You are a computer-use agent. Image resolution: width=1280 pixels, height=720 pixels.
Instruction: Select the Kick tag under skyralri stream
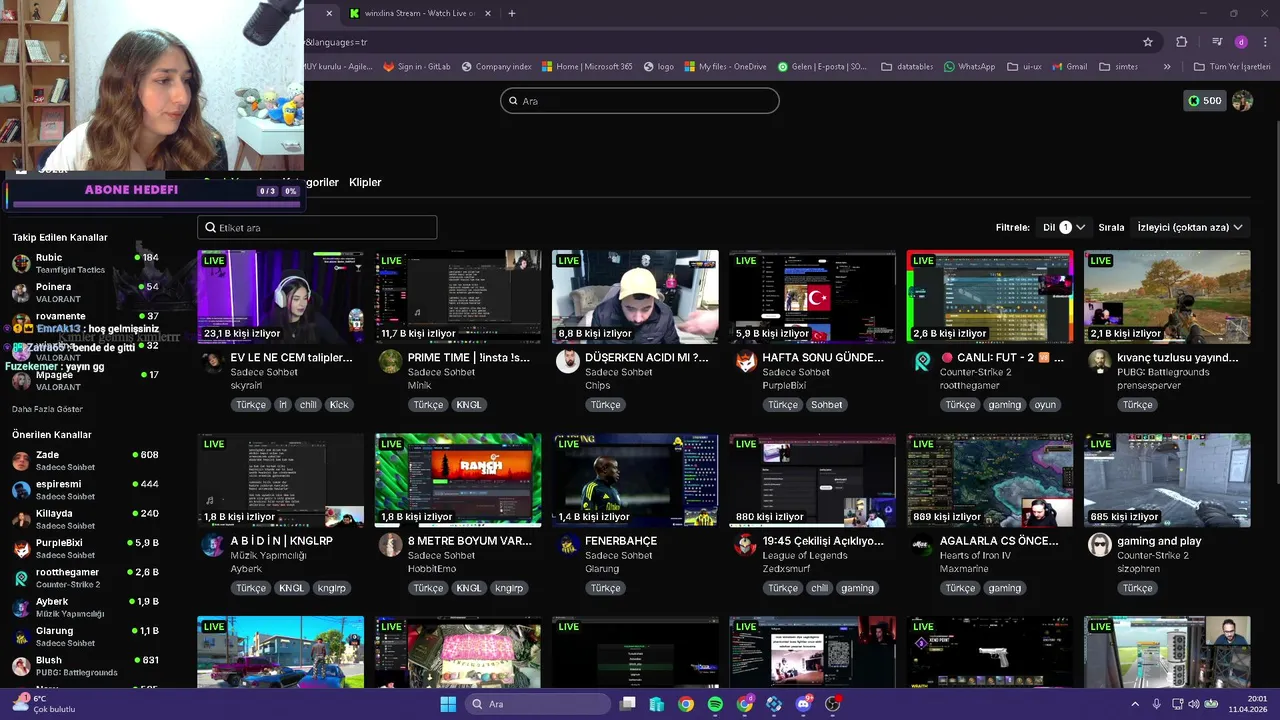[339, 405]
